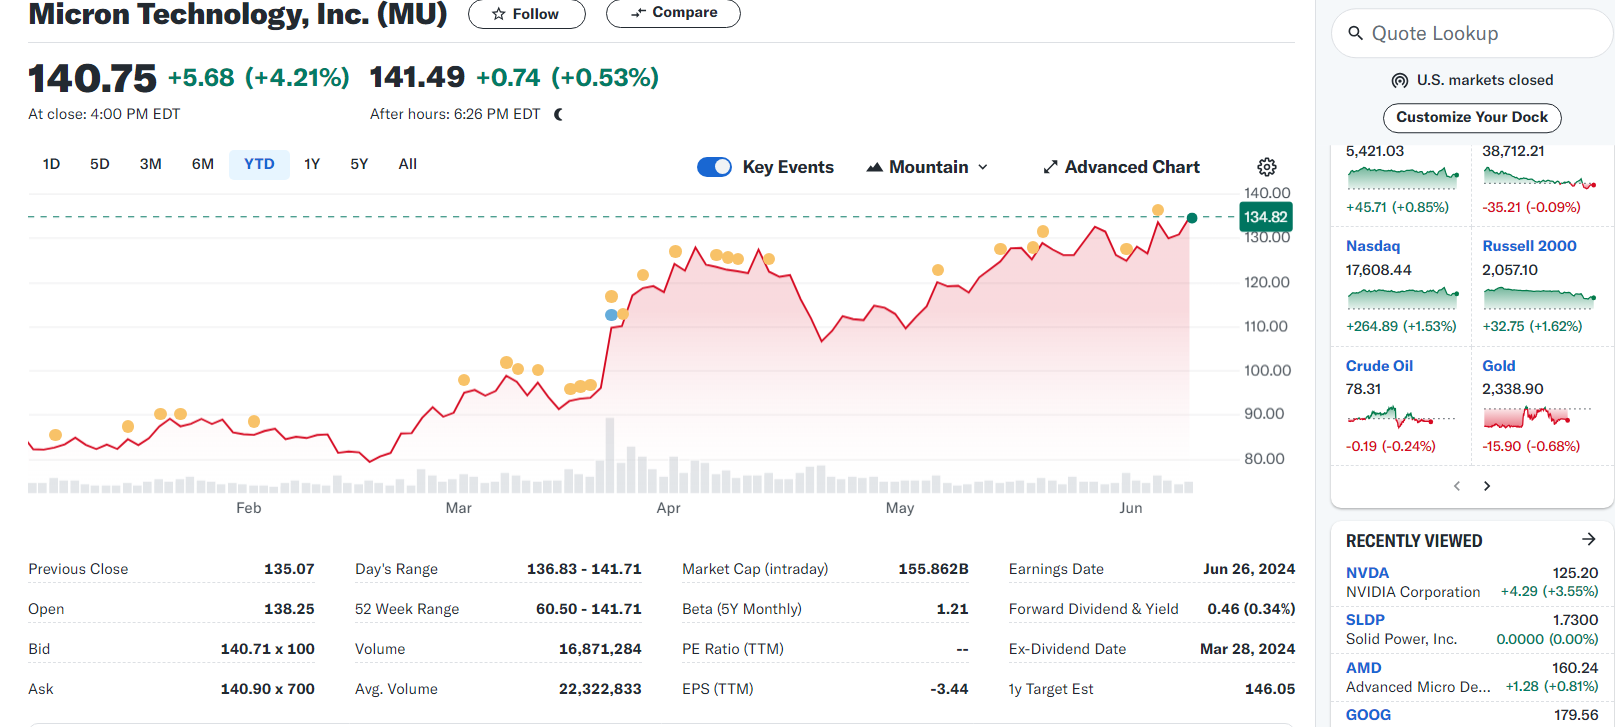Click the mountain shape icon beside Mountain
The height and width of the screenshot is (727, 1615).
[x=874, y=167]
